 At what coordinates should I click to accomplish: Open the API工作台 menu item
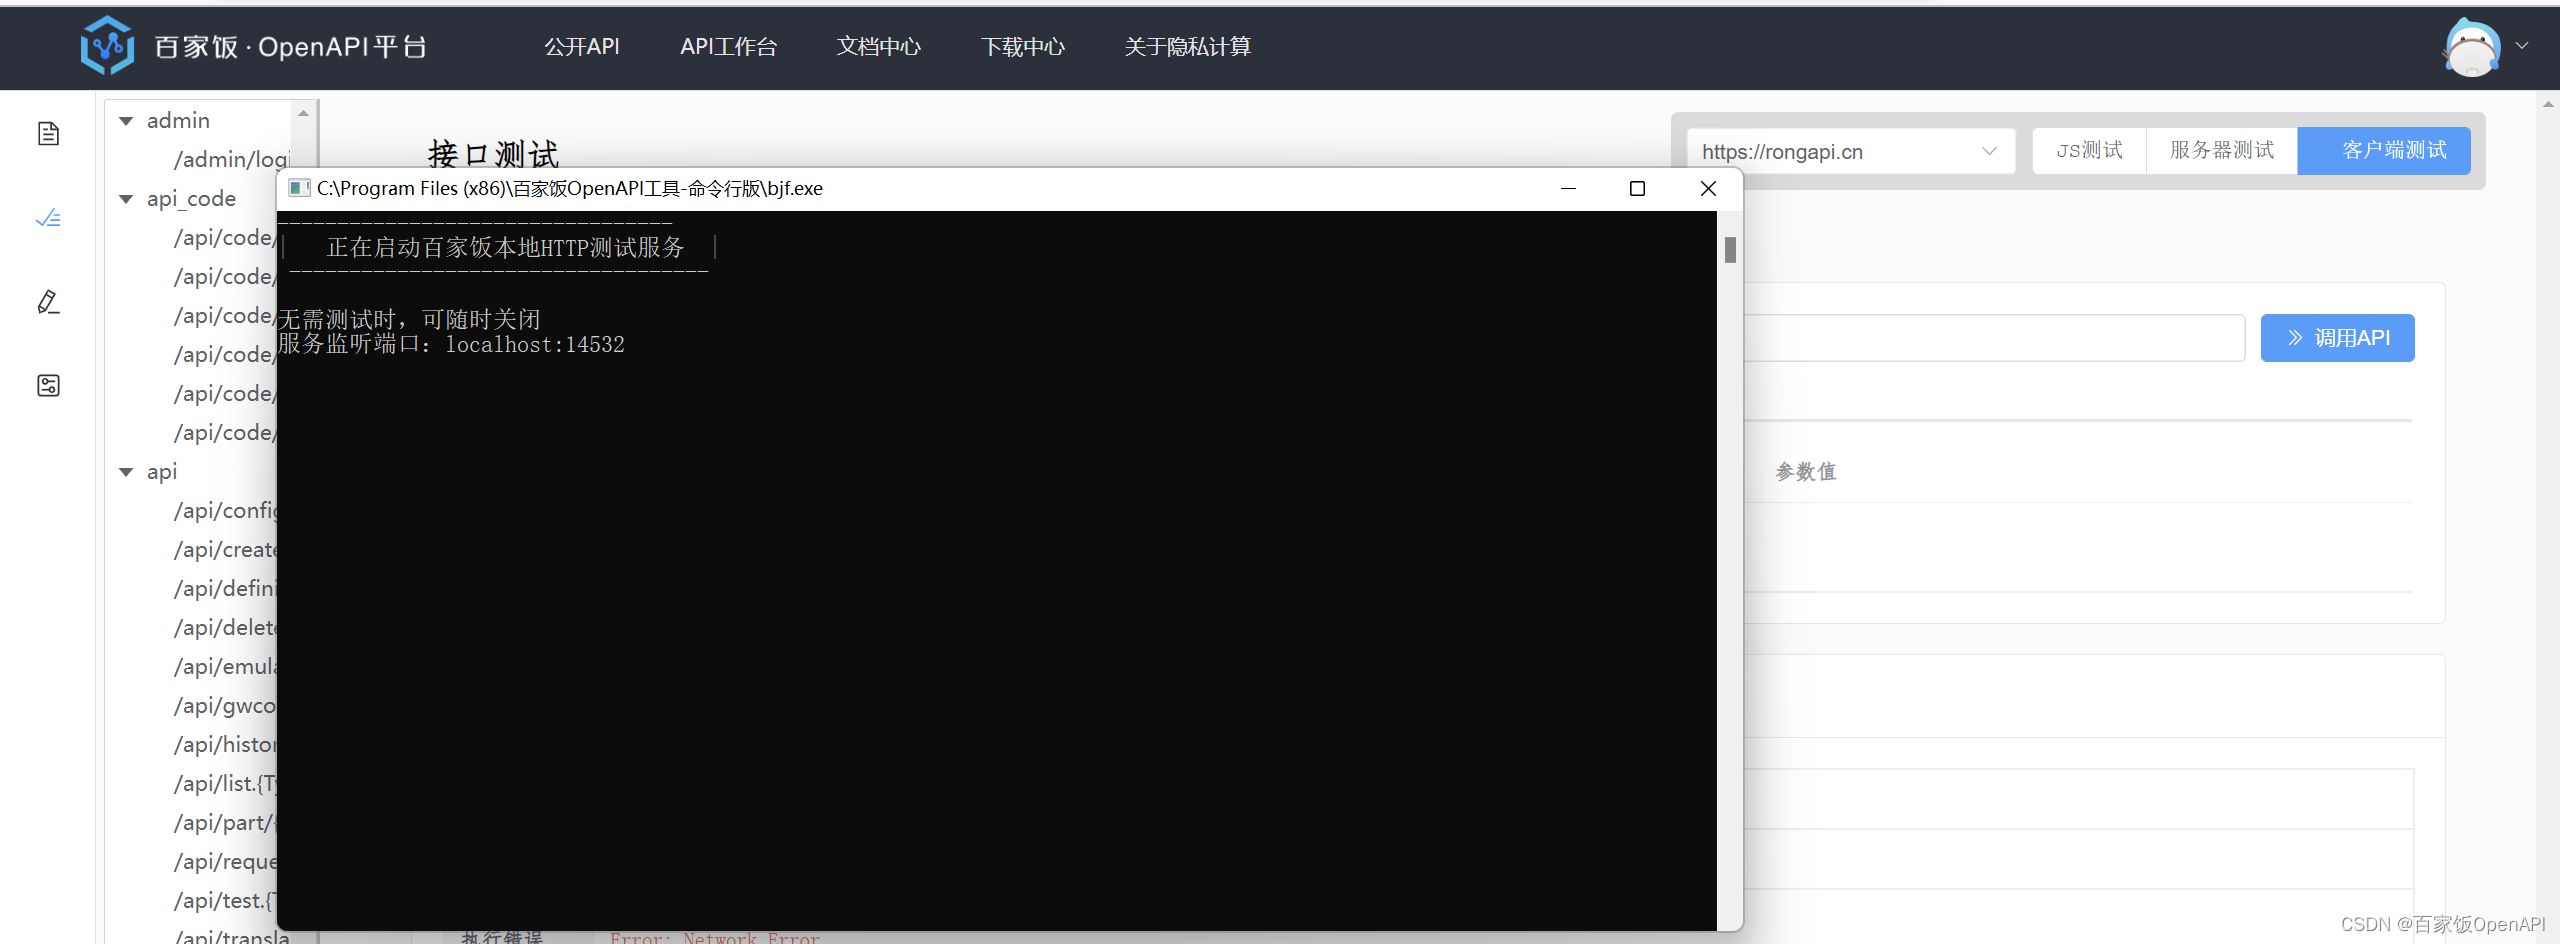pyautogui.click(x=728, y=46)
